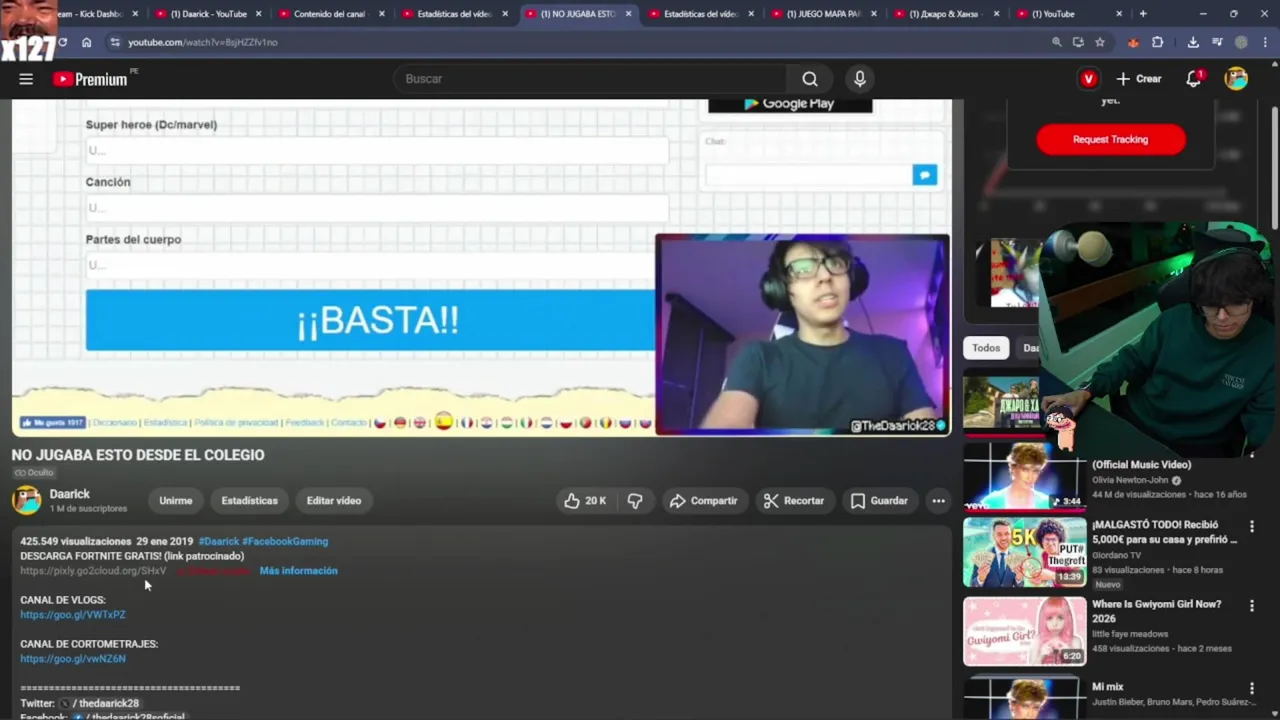The image size is (1280, 720).
Task: Click the Compartir button
Action: pyautogui.click(x=703, y=501)
